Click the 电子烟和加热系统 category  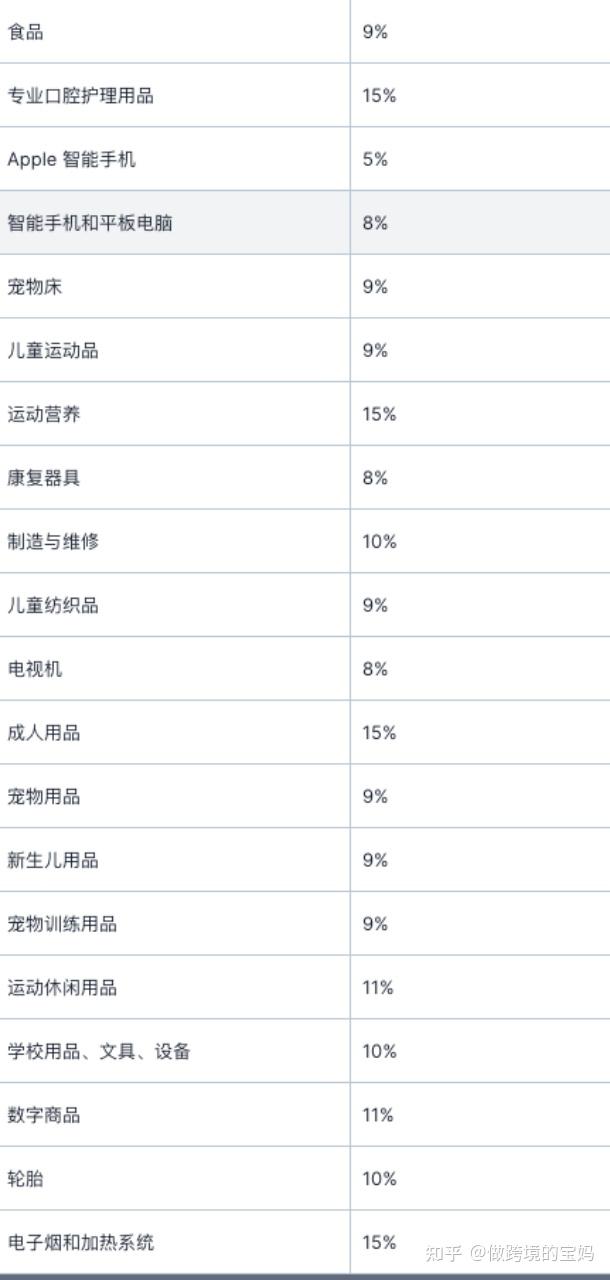coord(81,1243)
